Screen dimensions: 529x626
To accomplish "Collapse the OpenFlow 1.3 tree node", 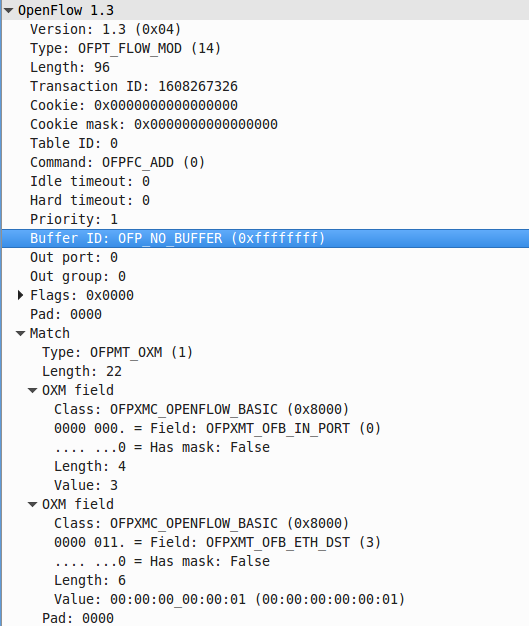I will [x=8, y=11].
